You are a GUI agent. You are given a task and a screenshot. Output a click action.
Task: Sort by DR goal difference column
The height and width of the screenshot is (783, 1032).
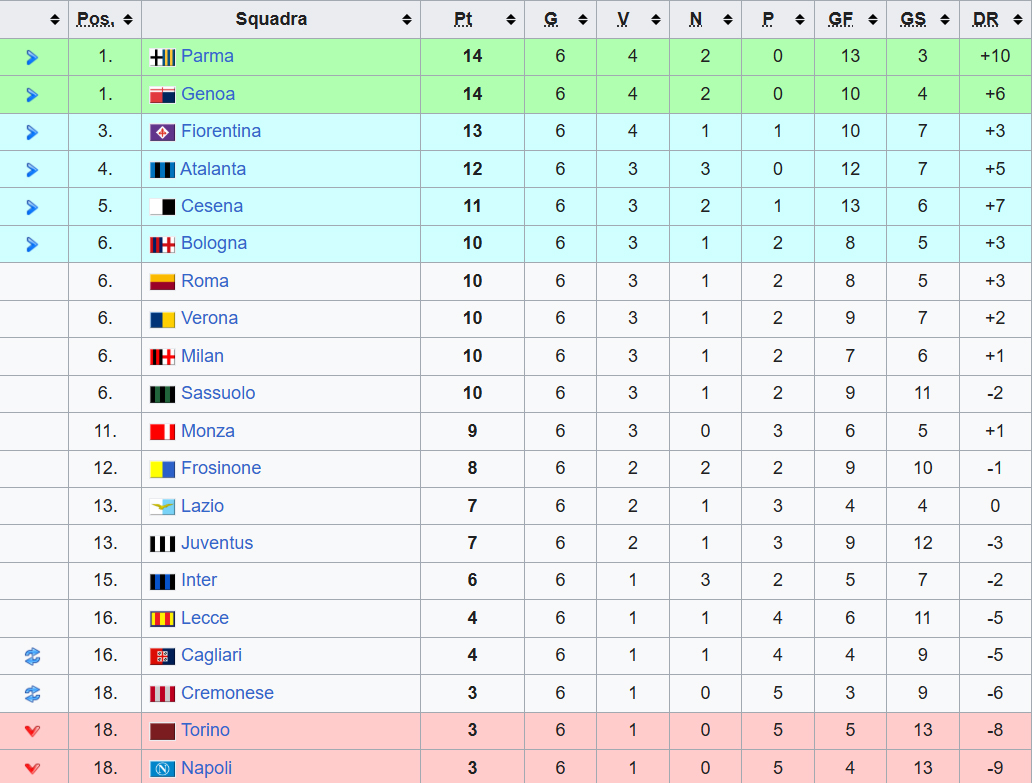pos(994,19)
